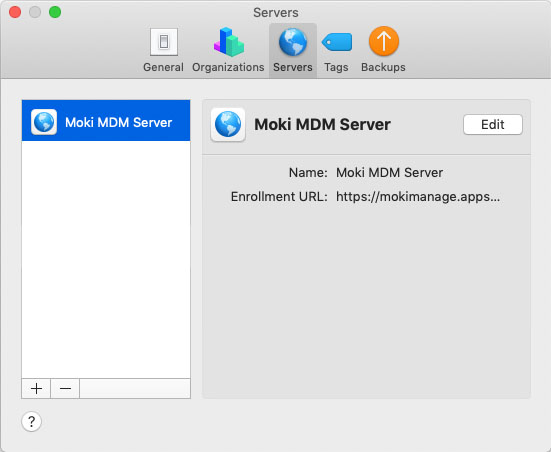This screenshot has width=551, height=452.
Task: Click the Organizations tab label
Action: [228, 67]
